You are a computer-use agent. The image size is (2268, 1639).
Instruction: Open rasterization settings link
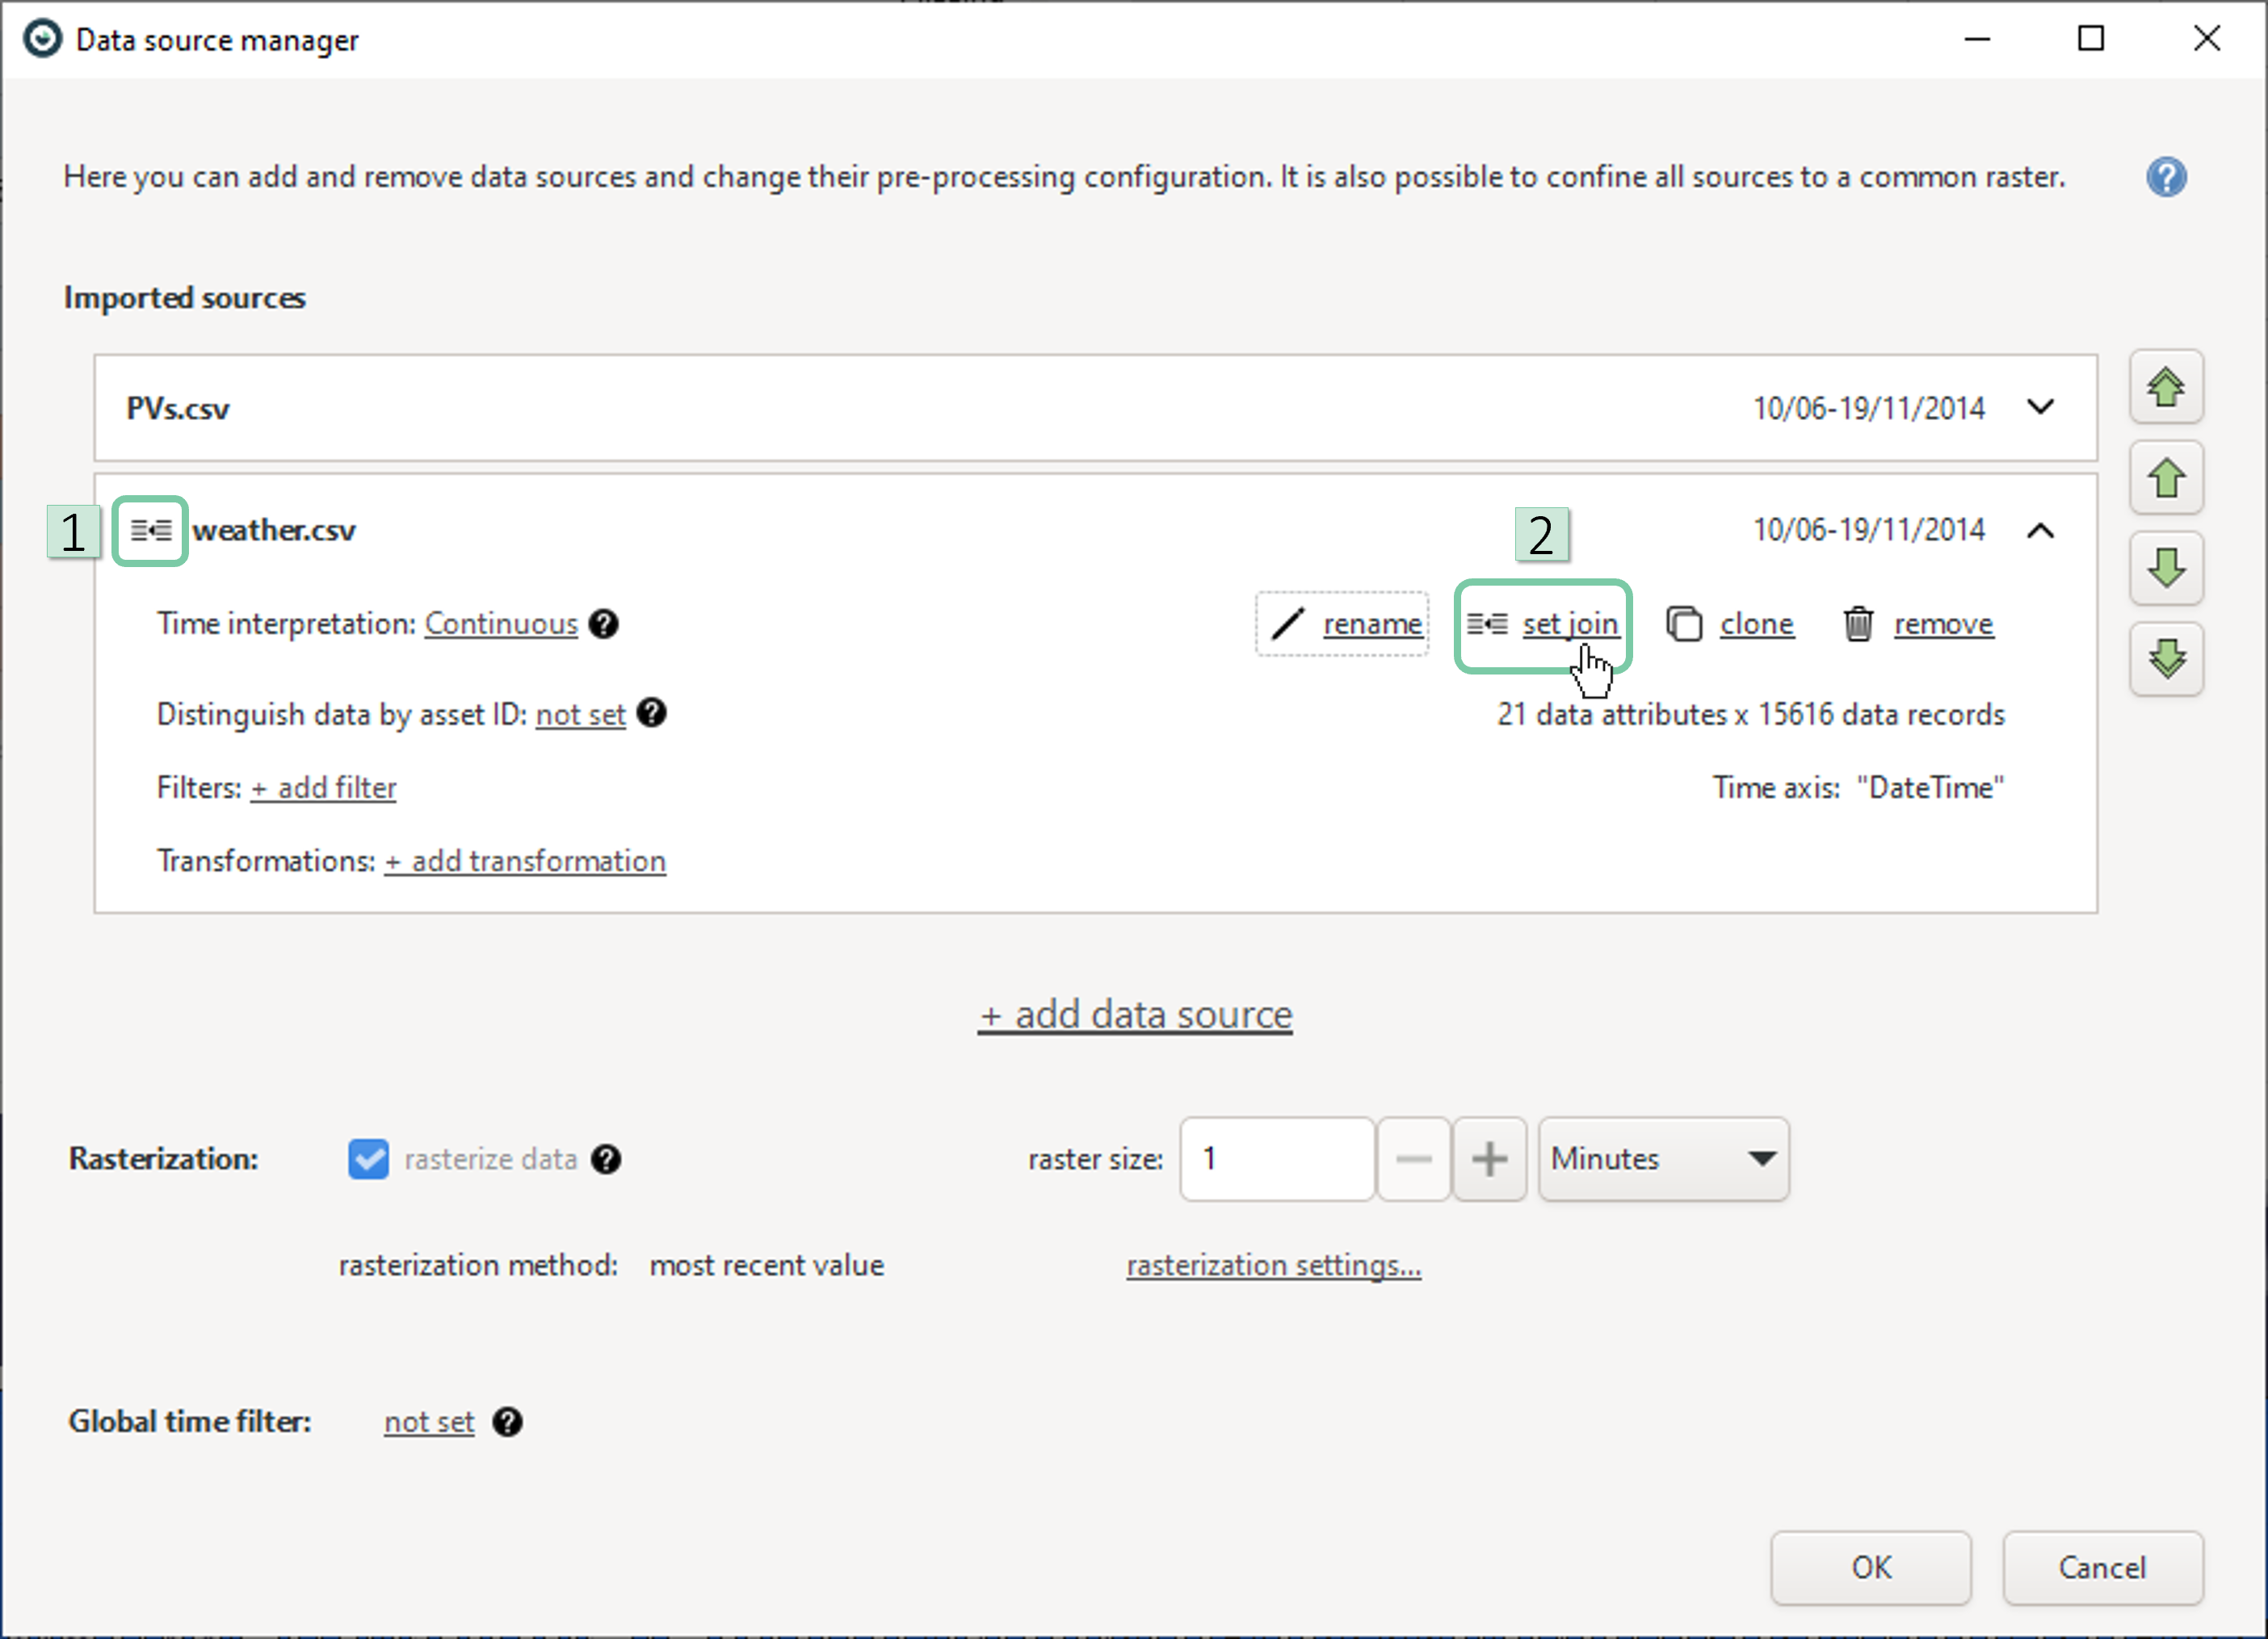click(1274, 1265)
